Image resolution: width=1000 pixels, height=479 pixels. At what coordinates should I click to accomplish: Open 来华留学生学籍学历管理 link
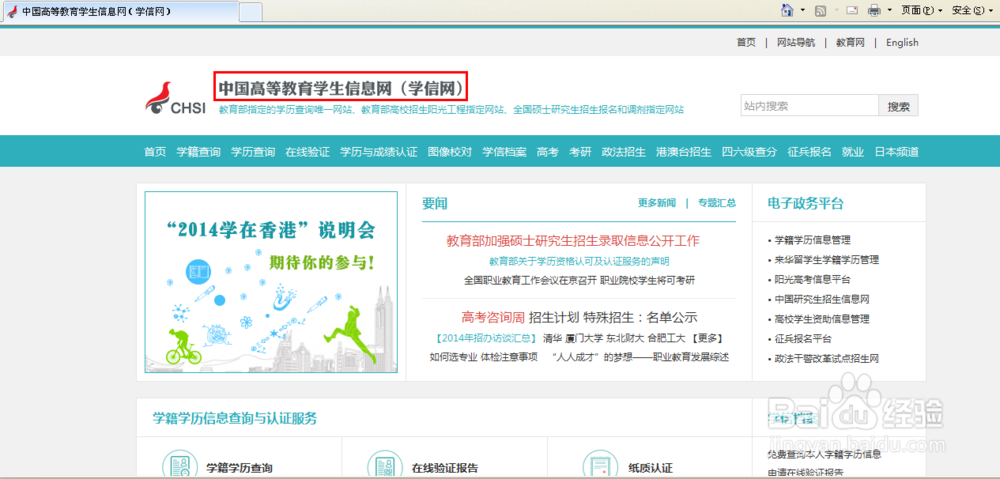tap(827, 260)
